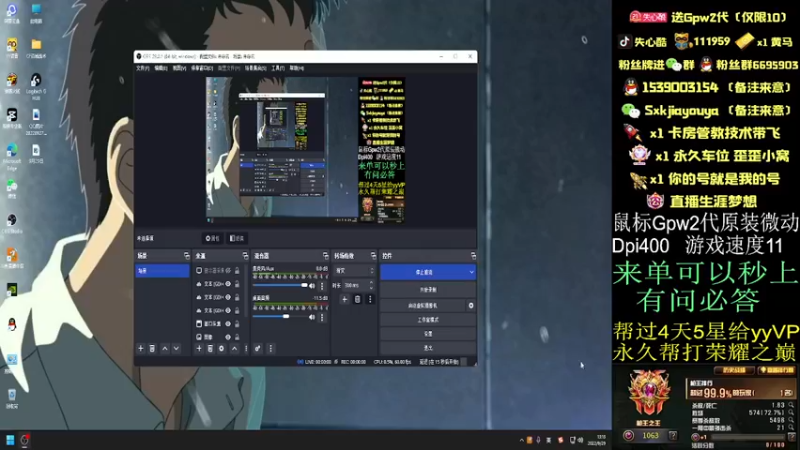This screenshot has width=800, height=450.
Task: Move scene down with down arrow
Action: [176, 348]
